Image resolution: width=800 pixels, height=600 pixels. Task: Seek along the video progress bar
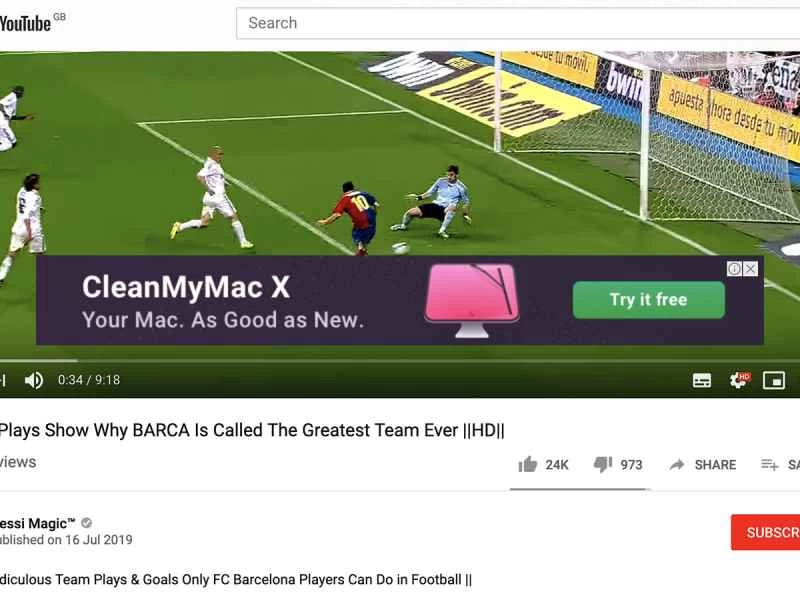(400, 360)
